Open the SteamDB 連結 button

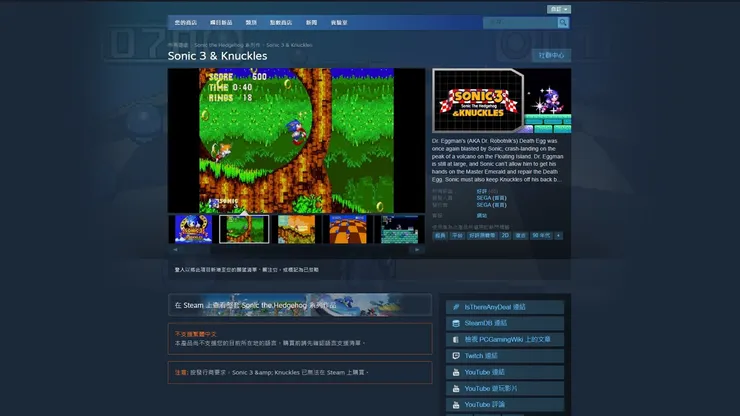tap(505, 323)
